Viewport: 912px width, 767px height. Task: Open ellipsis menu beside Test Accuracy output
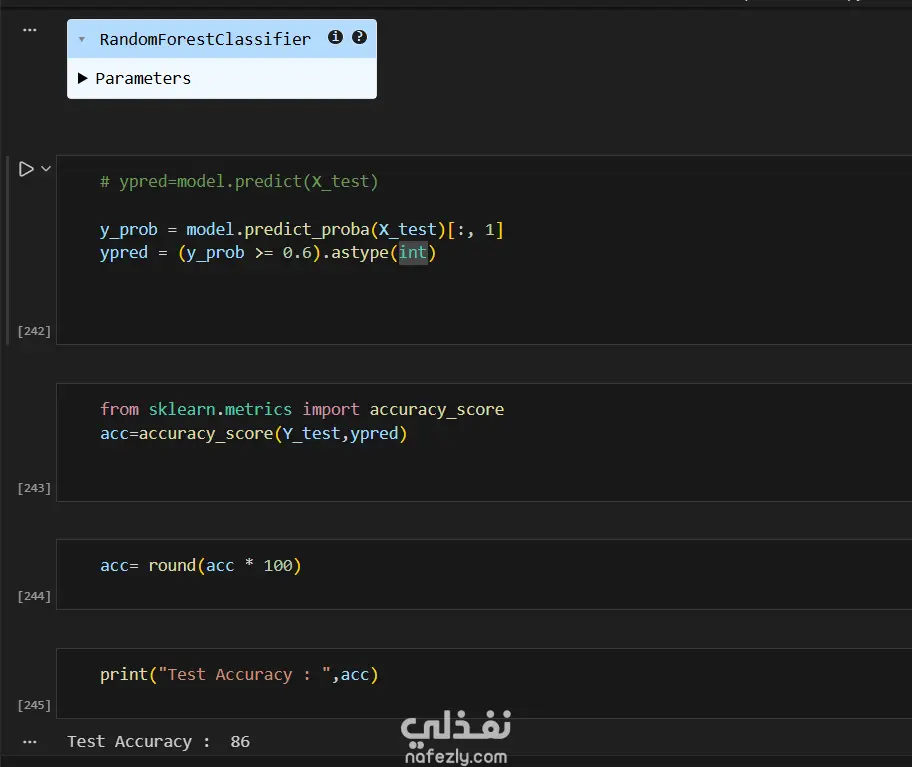tap(29, 742)
